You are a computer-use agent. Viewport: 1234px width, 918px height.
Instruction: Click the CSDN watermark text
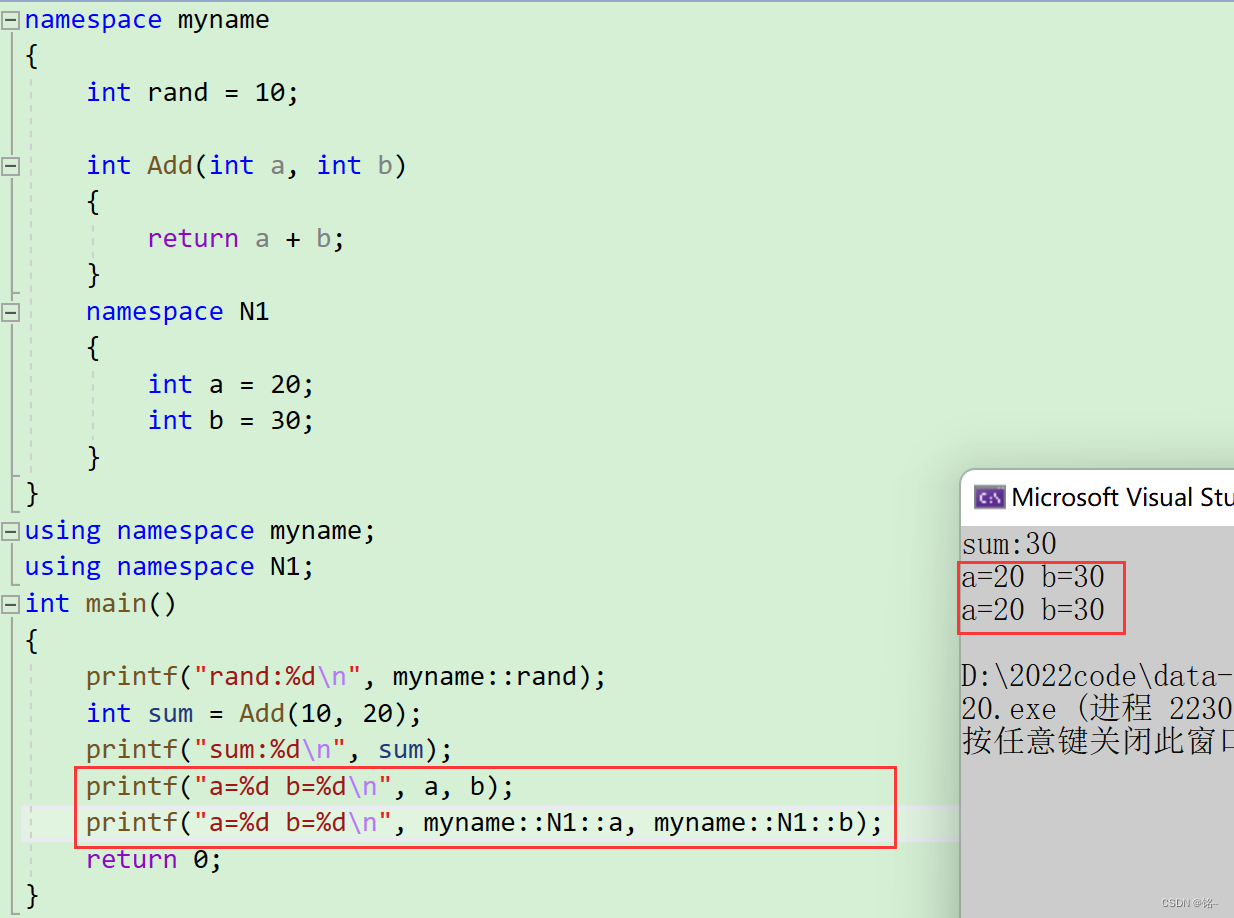(1190, 902)
